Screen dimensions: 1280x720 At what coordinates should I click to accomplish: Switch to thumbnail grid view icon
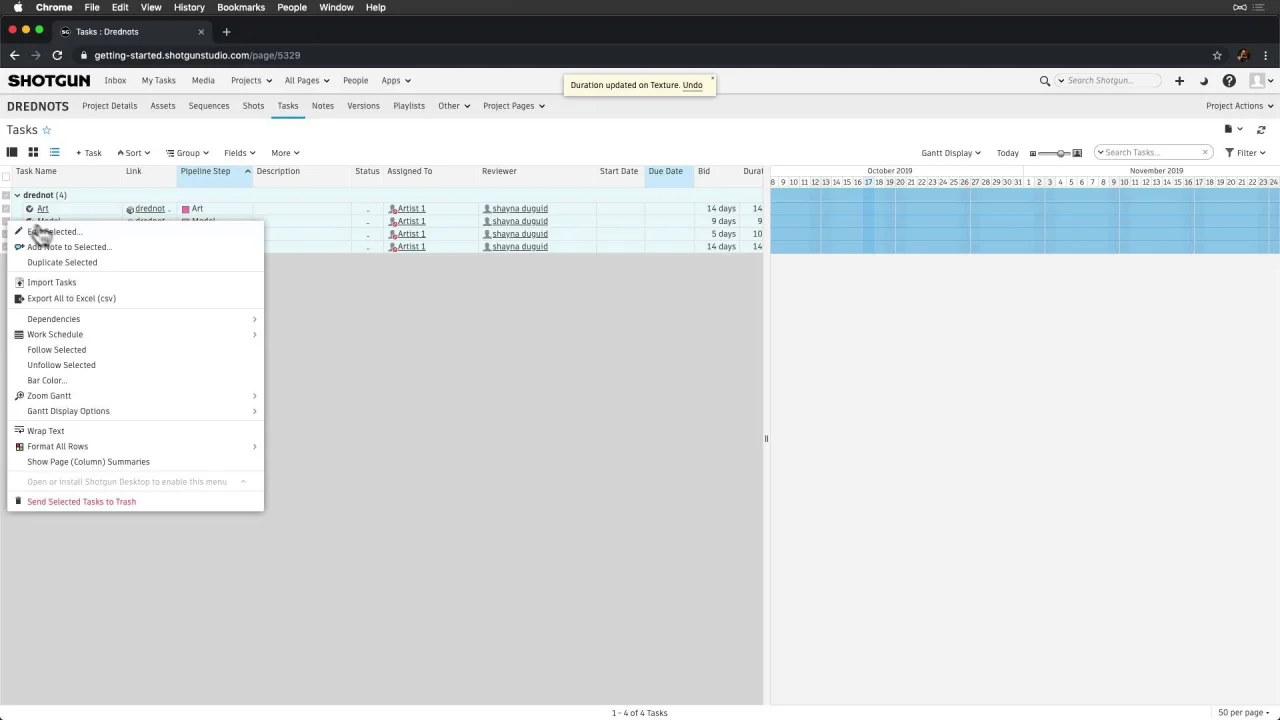[x=33, y=152]
